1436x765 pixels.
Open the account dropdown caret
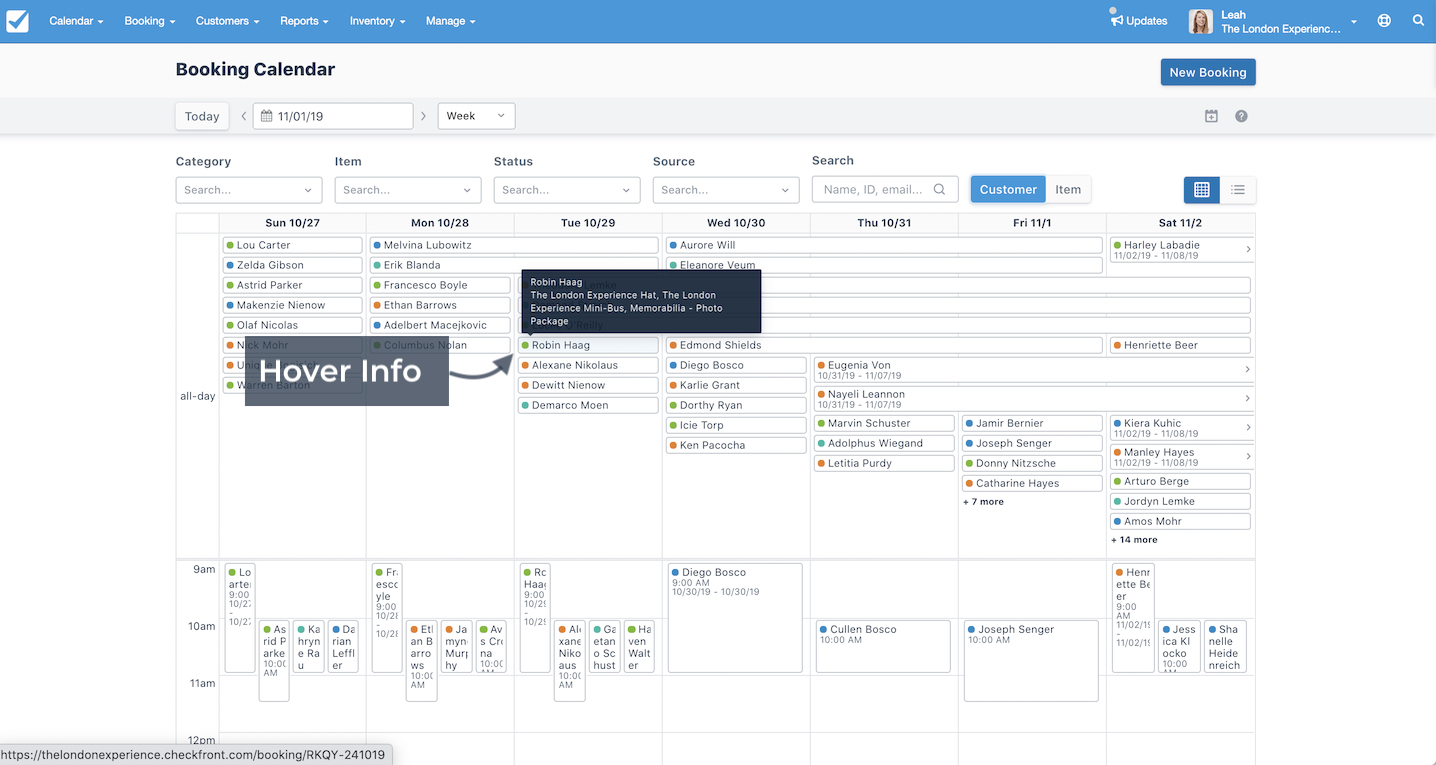1354,21
